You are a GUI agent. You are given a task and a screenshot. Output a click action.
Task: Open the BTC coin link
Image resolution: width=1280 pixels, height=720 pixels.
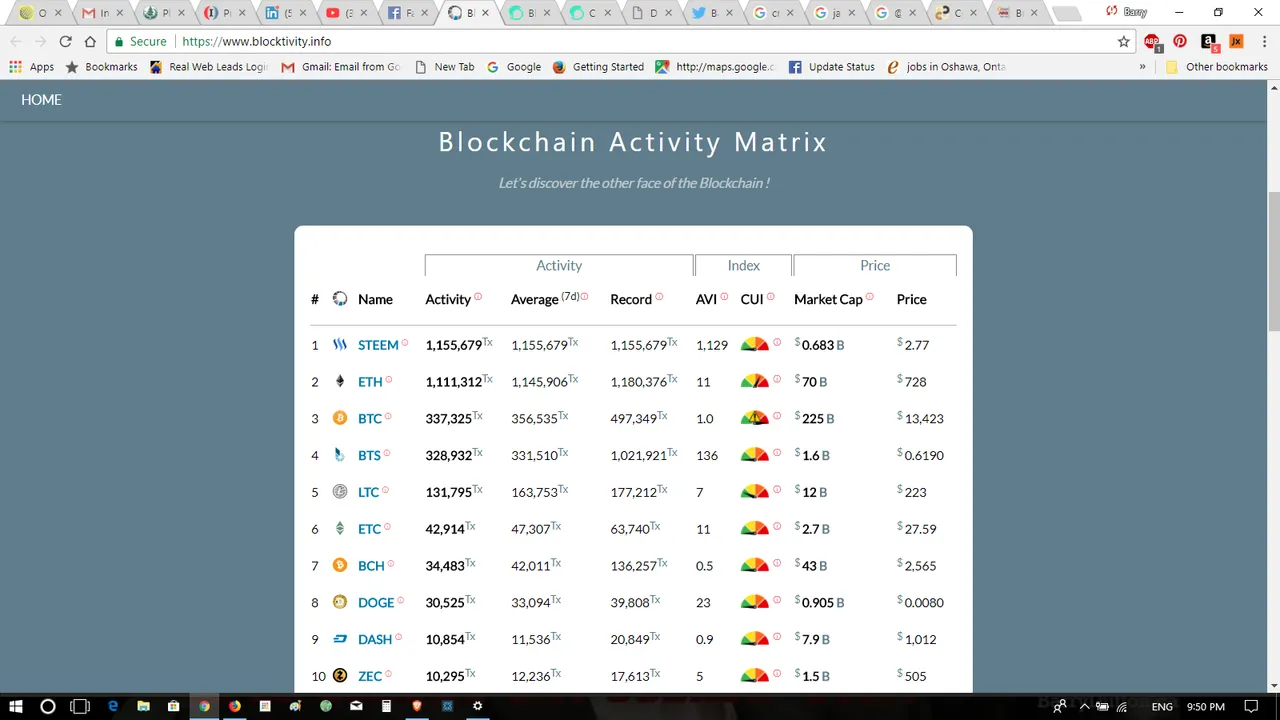point(370,419)
